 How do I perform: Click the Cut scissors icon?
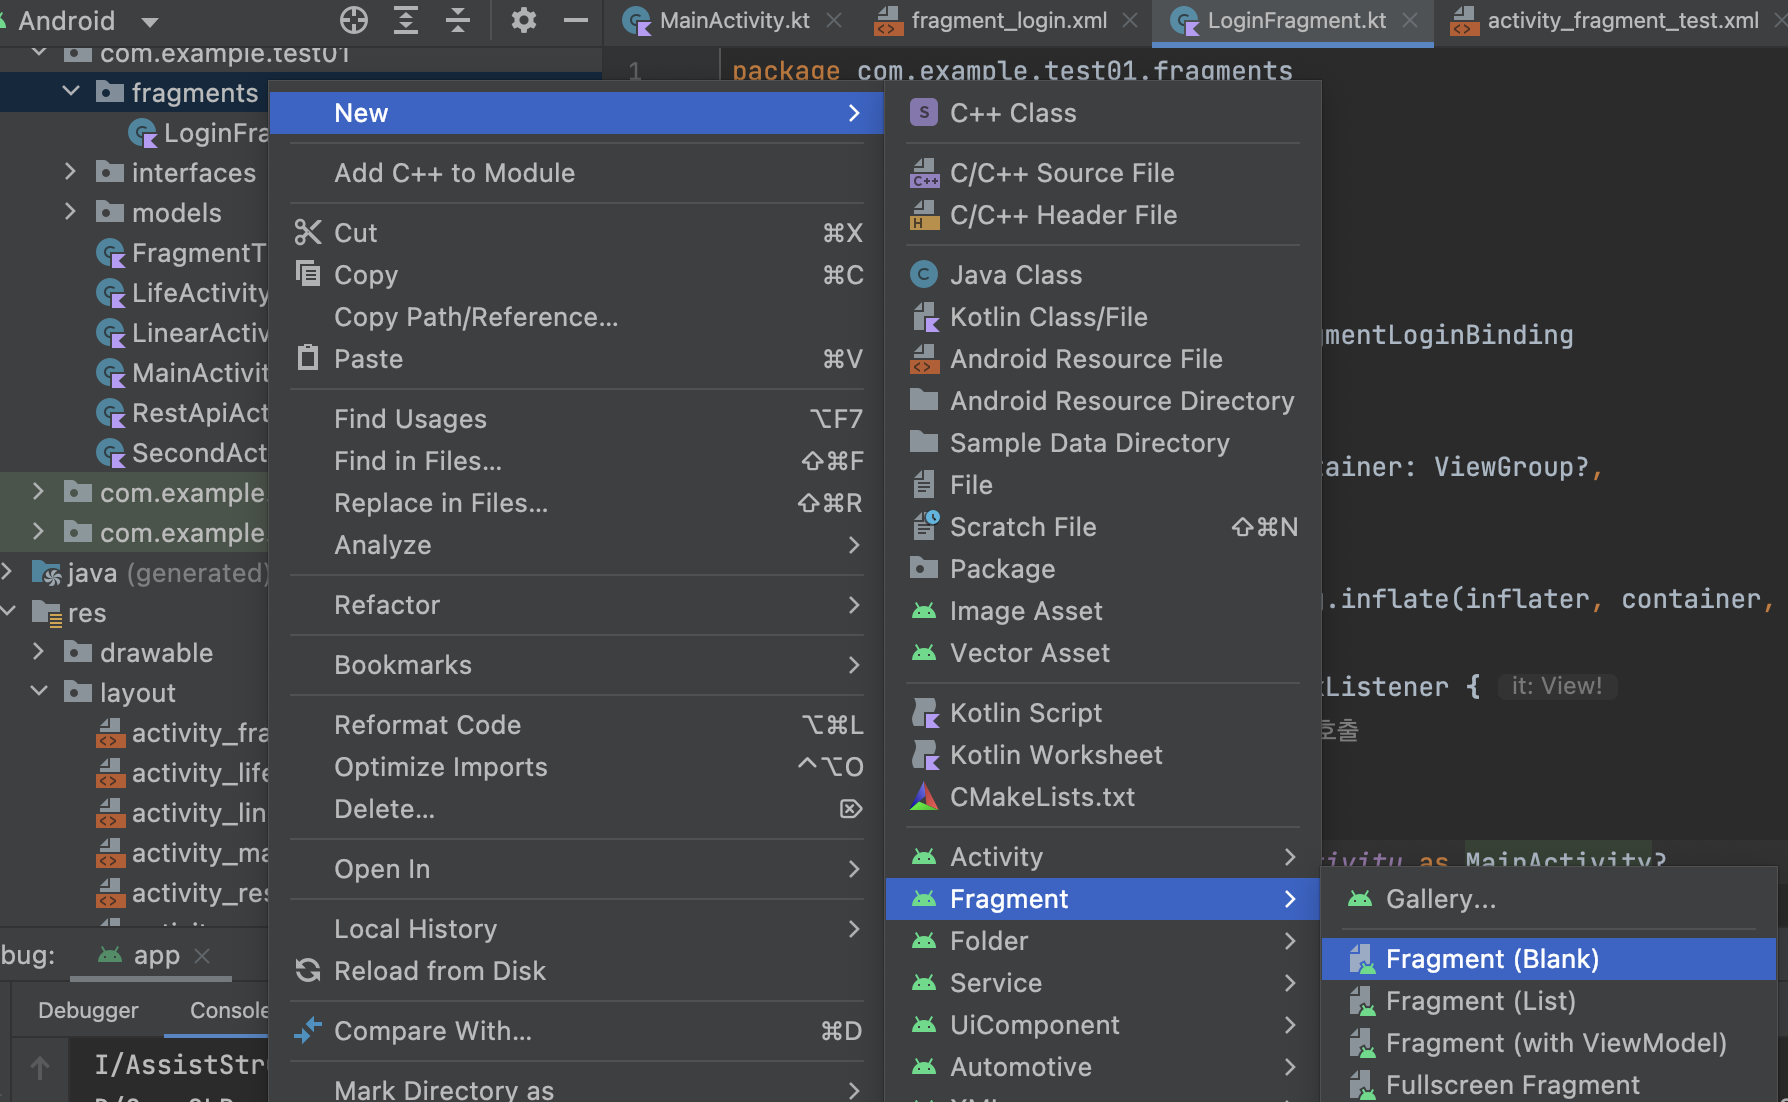pyautogui.click(x=308, y=232)
